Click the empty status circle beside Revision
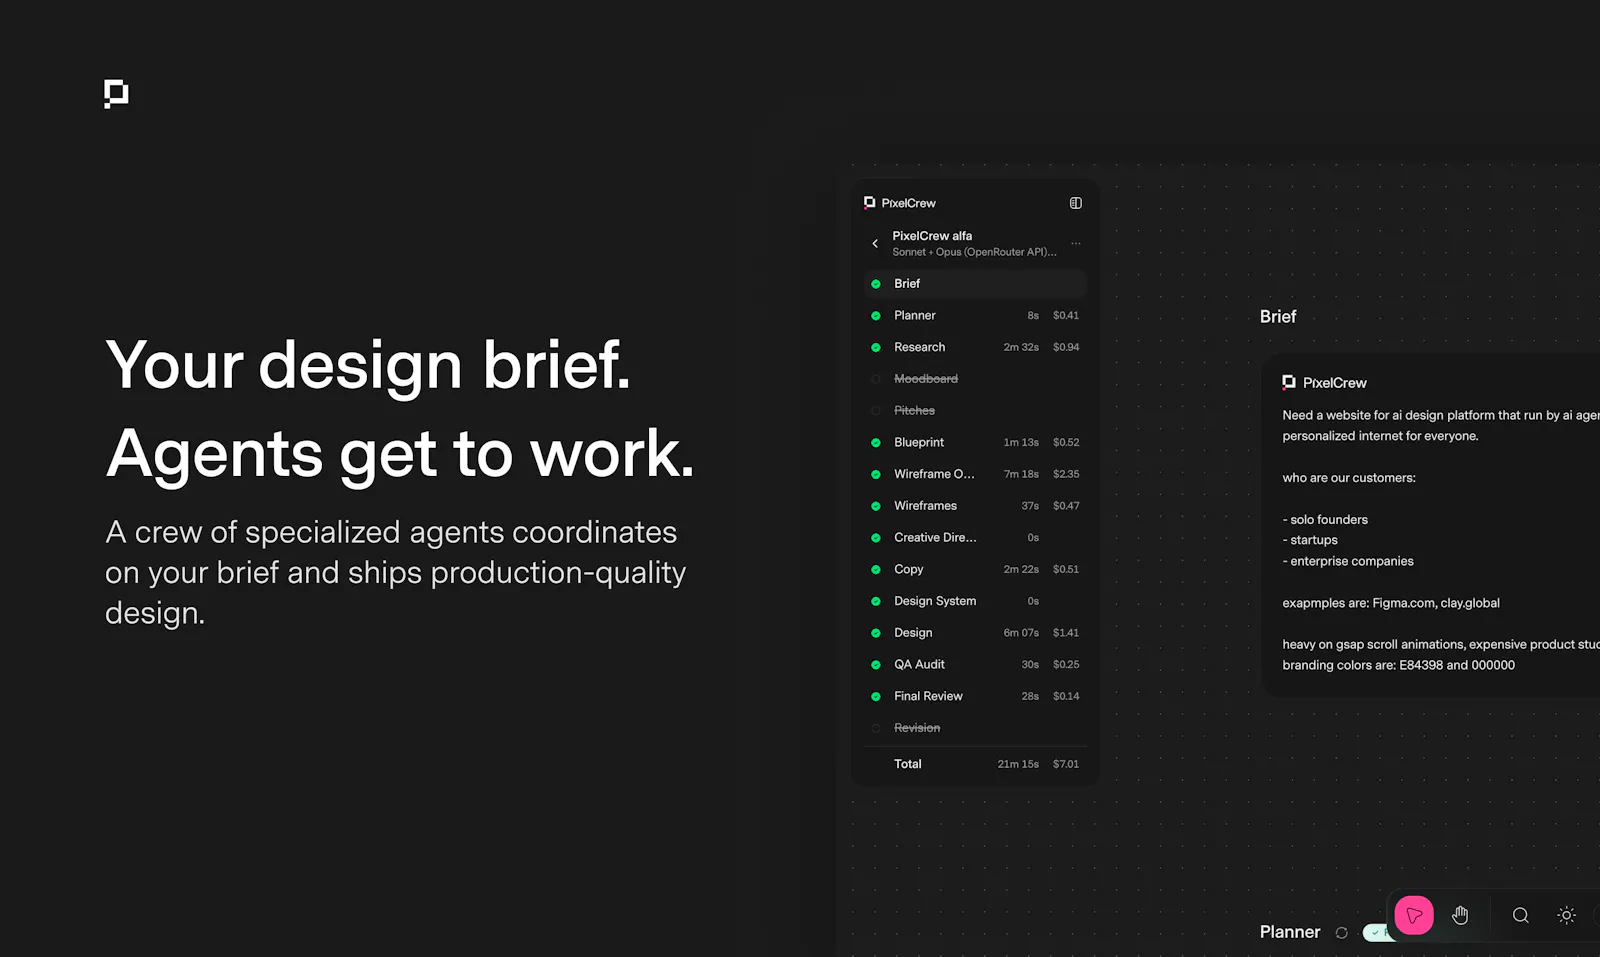This screenshot has height=957, width=1600. click(876, 728)
